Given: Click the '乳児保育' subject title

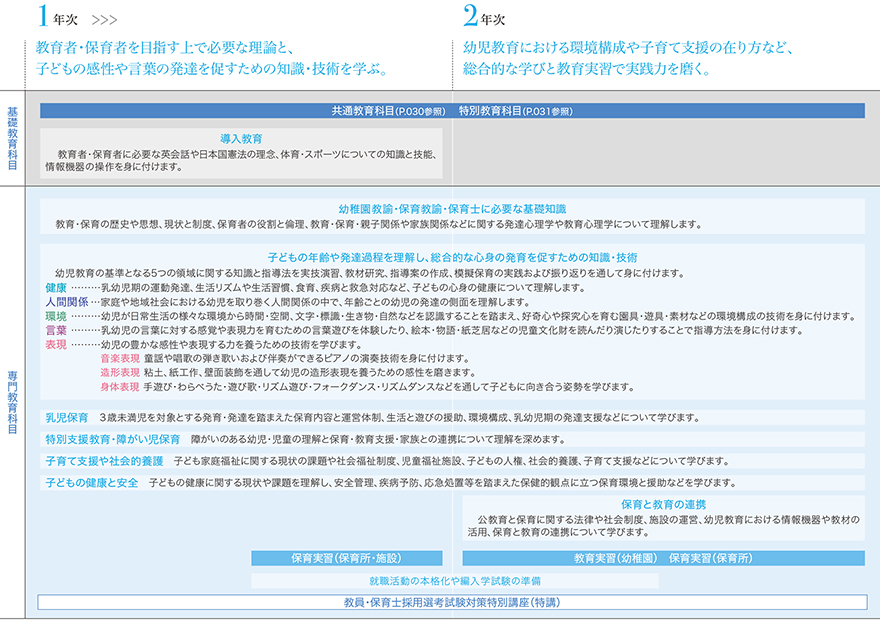Looking at the screenshot, I should coord(67,418).
